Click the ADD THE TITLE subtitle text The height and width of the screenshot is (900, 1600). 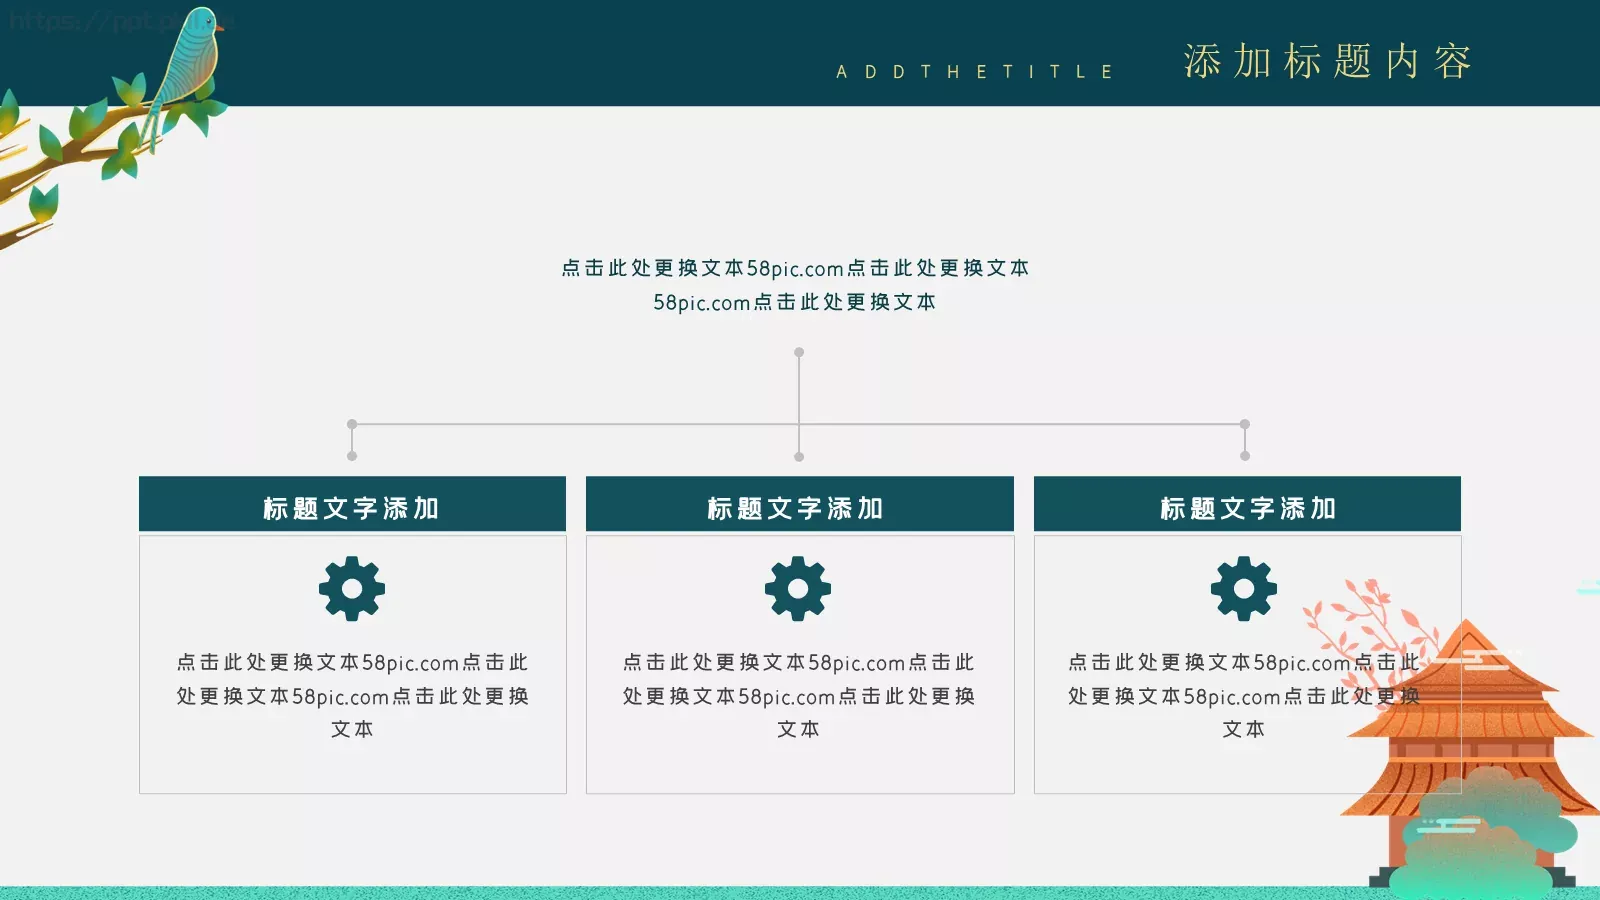975,72
